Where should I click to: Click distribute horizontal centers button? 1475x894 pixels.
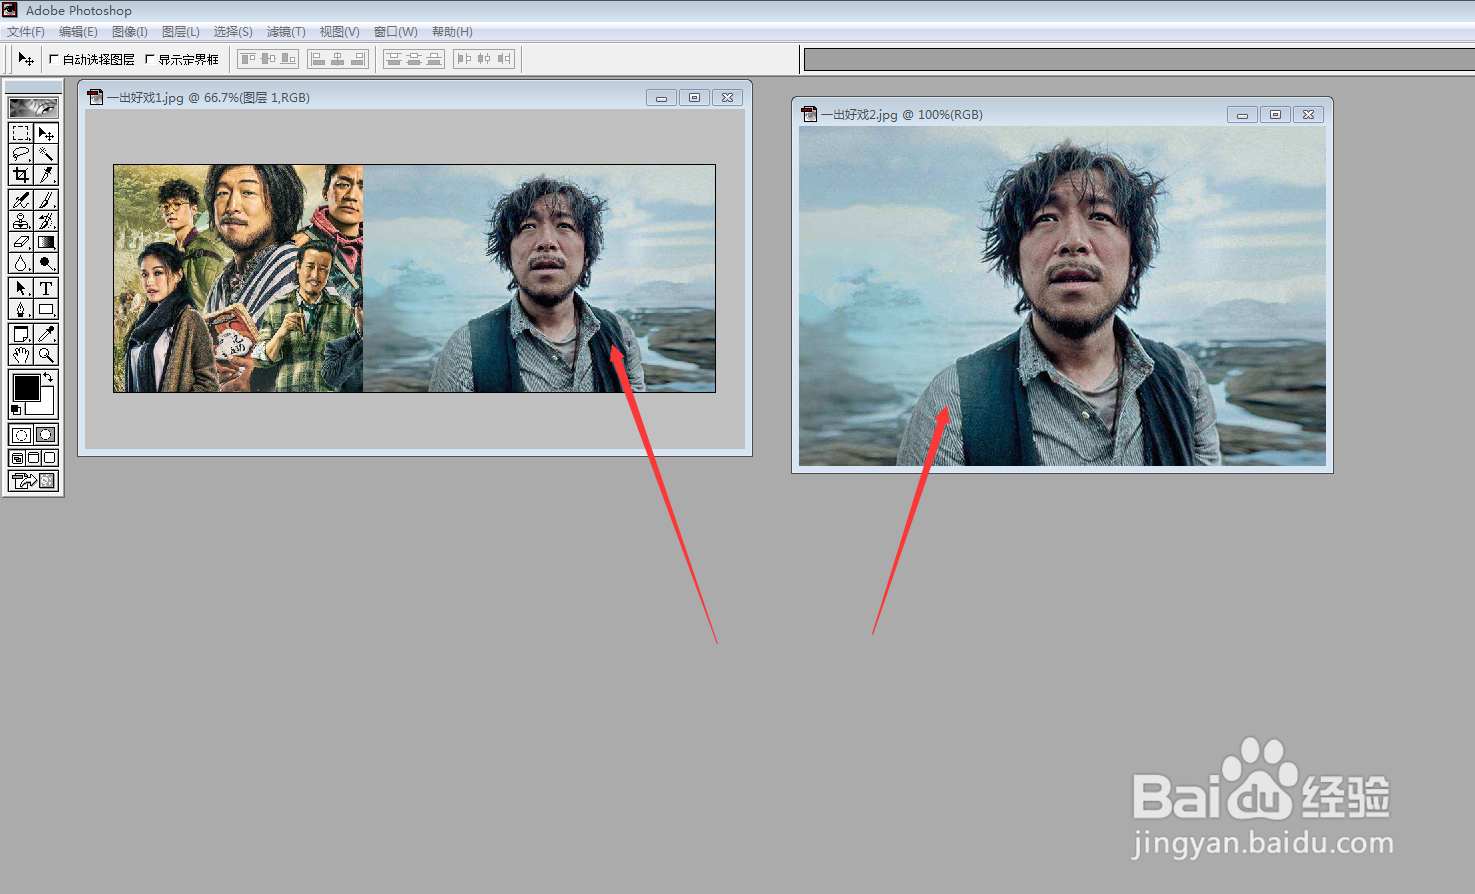(x=484, y=59)
